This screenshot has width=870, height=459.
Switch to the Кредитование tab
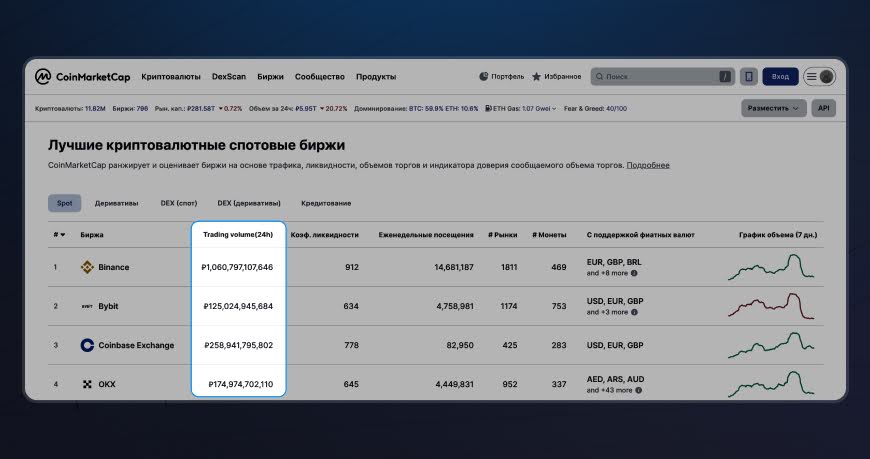tap(326, 203)
